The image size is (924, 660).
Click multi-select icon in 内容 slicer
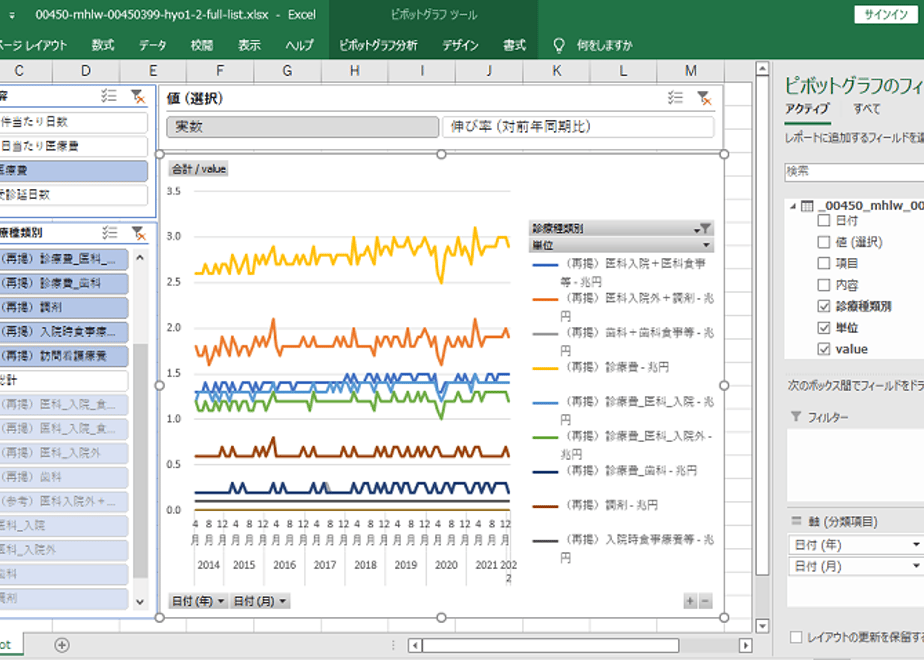point(109,95)
